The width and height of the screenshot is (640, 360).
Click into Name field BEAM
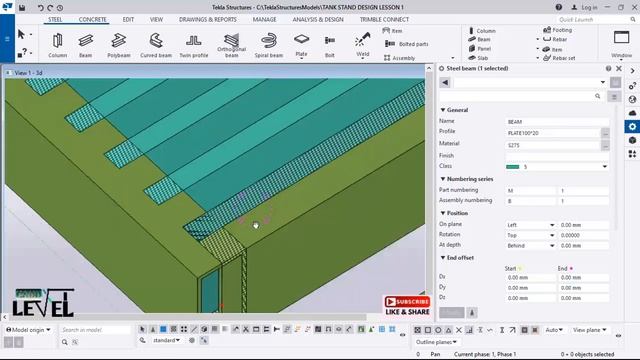pyautogui.click(x=557, y=122)
